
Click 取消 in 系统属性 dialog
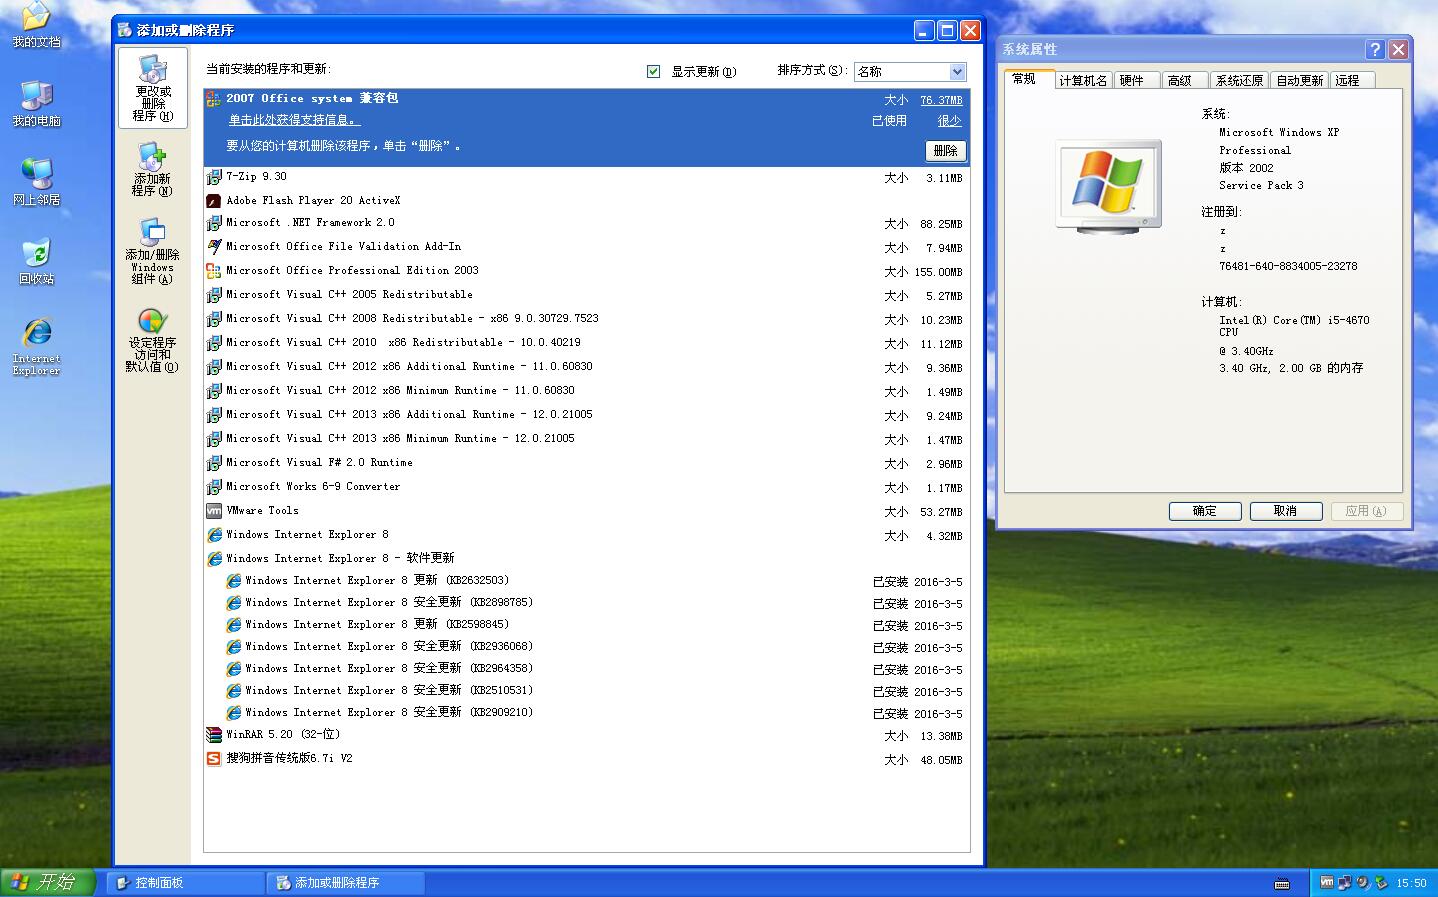pos(1286,511)
